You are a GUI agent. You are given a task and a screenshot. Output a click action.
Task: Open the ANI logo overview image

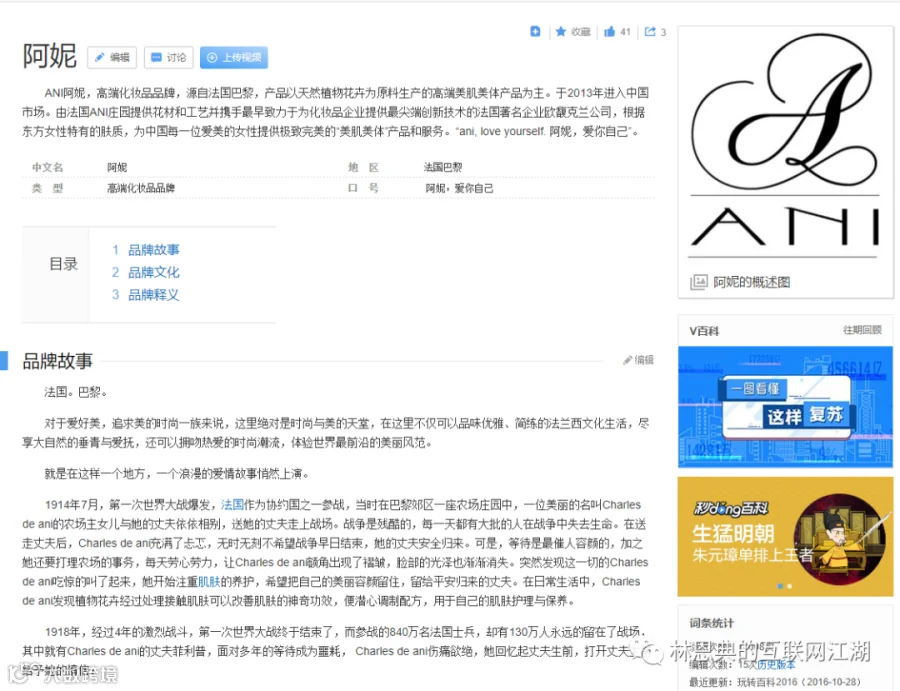point(785,146)
